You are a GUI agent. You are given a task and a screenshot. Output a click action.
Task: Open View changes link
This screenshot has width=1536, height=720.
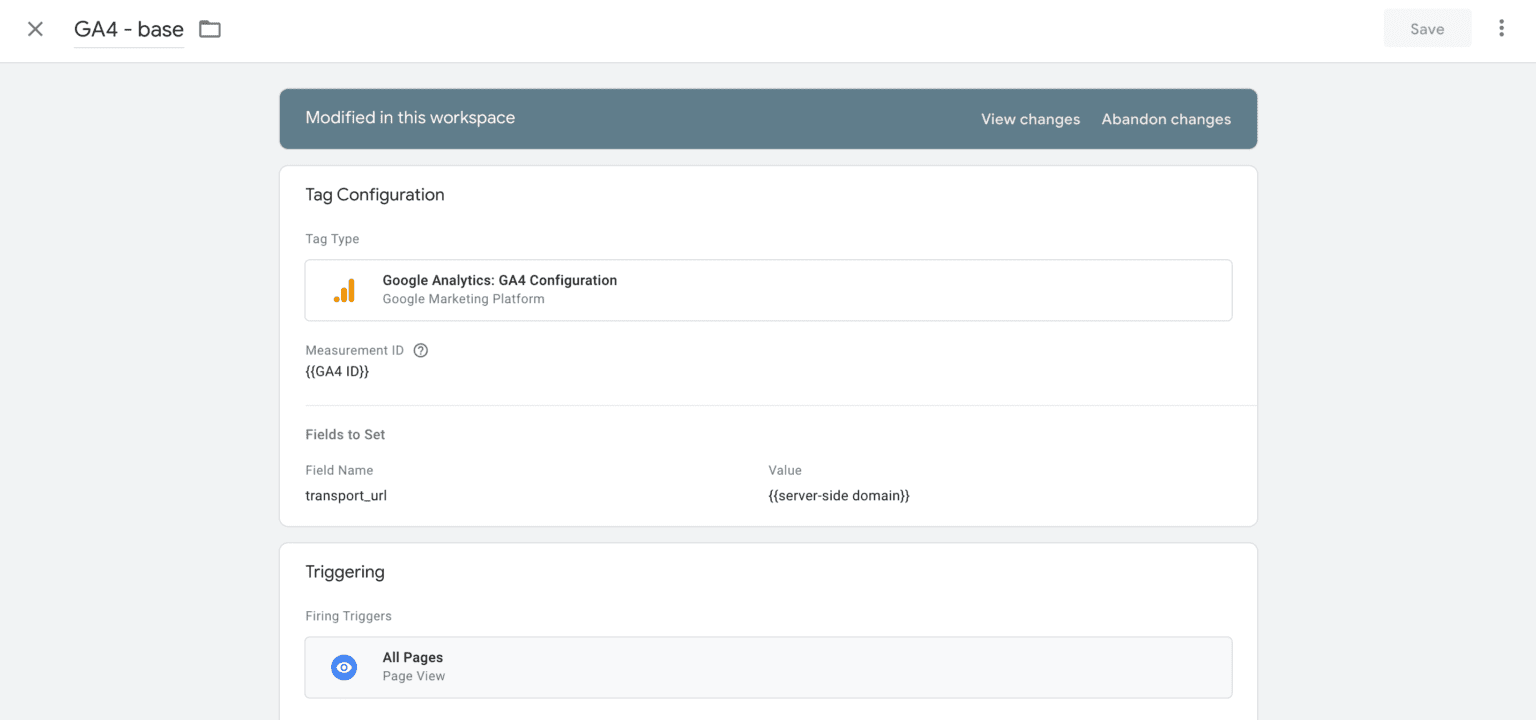tap(1030, 119)
